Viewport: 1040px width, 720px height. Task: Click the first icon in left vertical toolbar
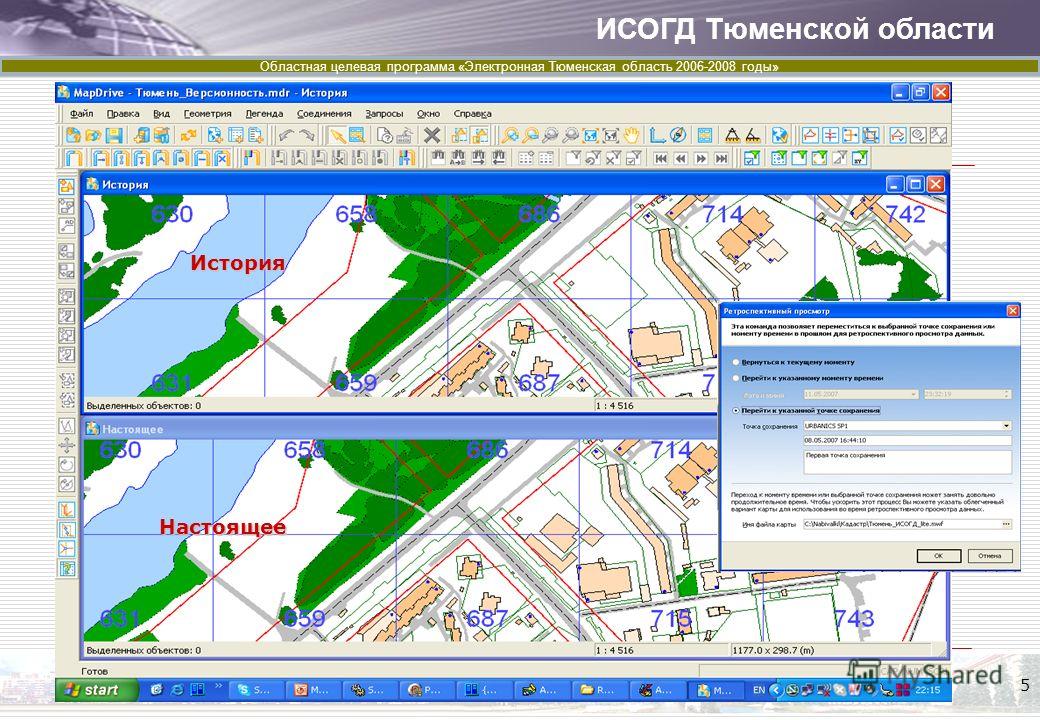pos(66,186)
